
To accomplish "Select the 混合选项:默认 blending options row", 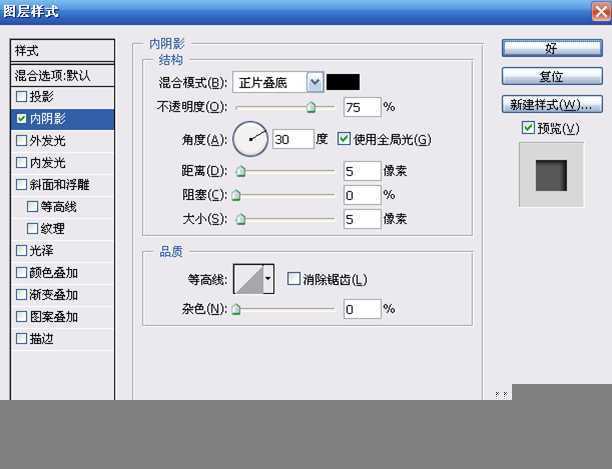I will (x=62, y=75).
